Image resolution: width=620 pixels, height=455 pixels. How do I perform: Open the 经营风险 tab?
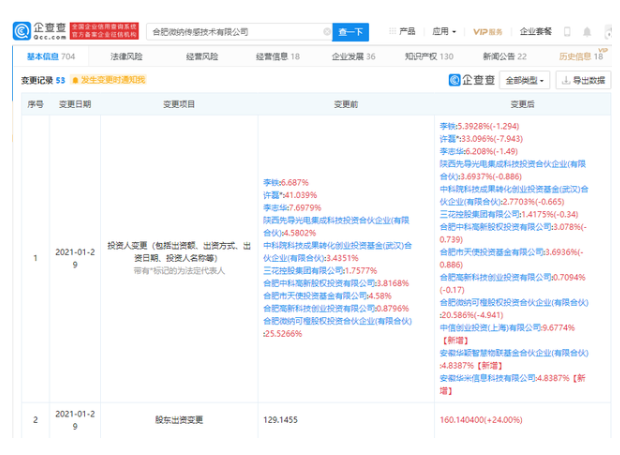pos(201,57)
